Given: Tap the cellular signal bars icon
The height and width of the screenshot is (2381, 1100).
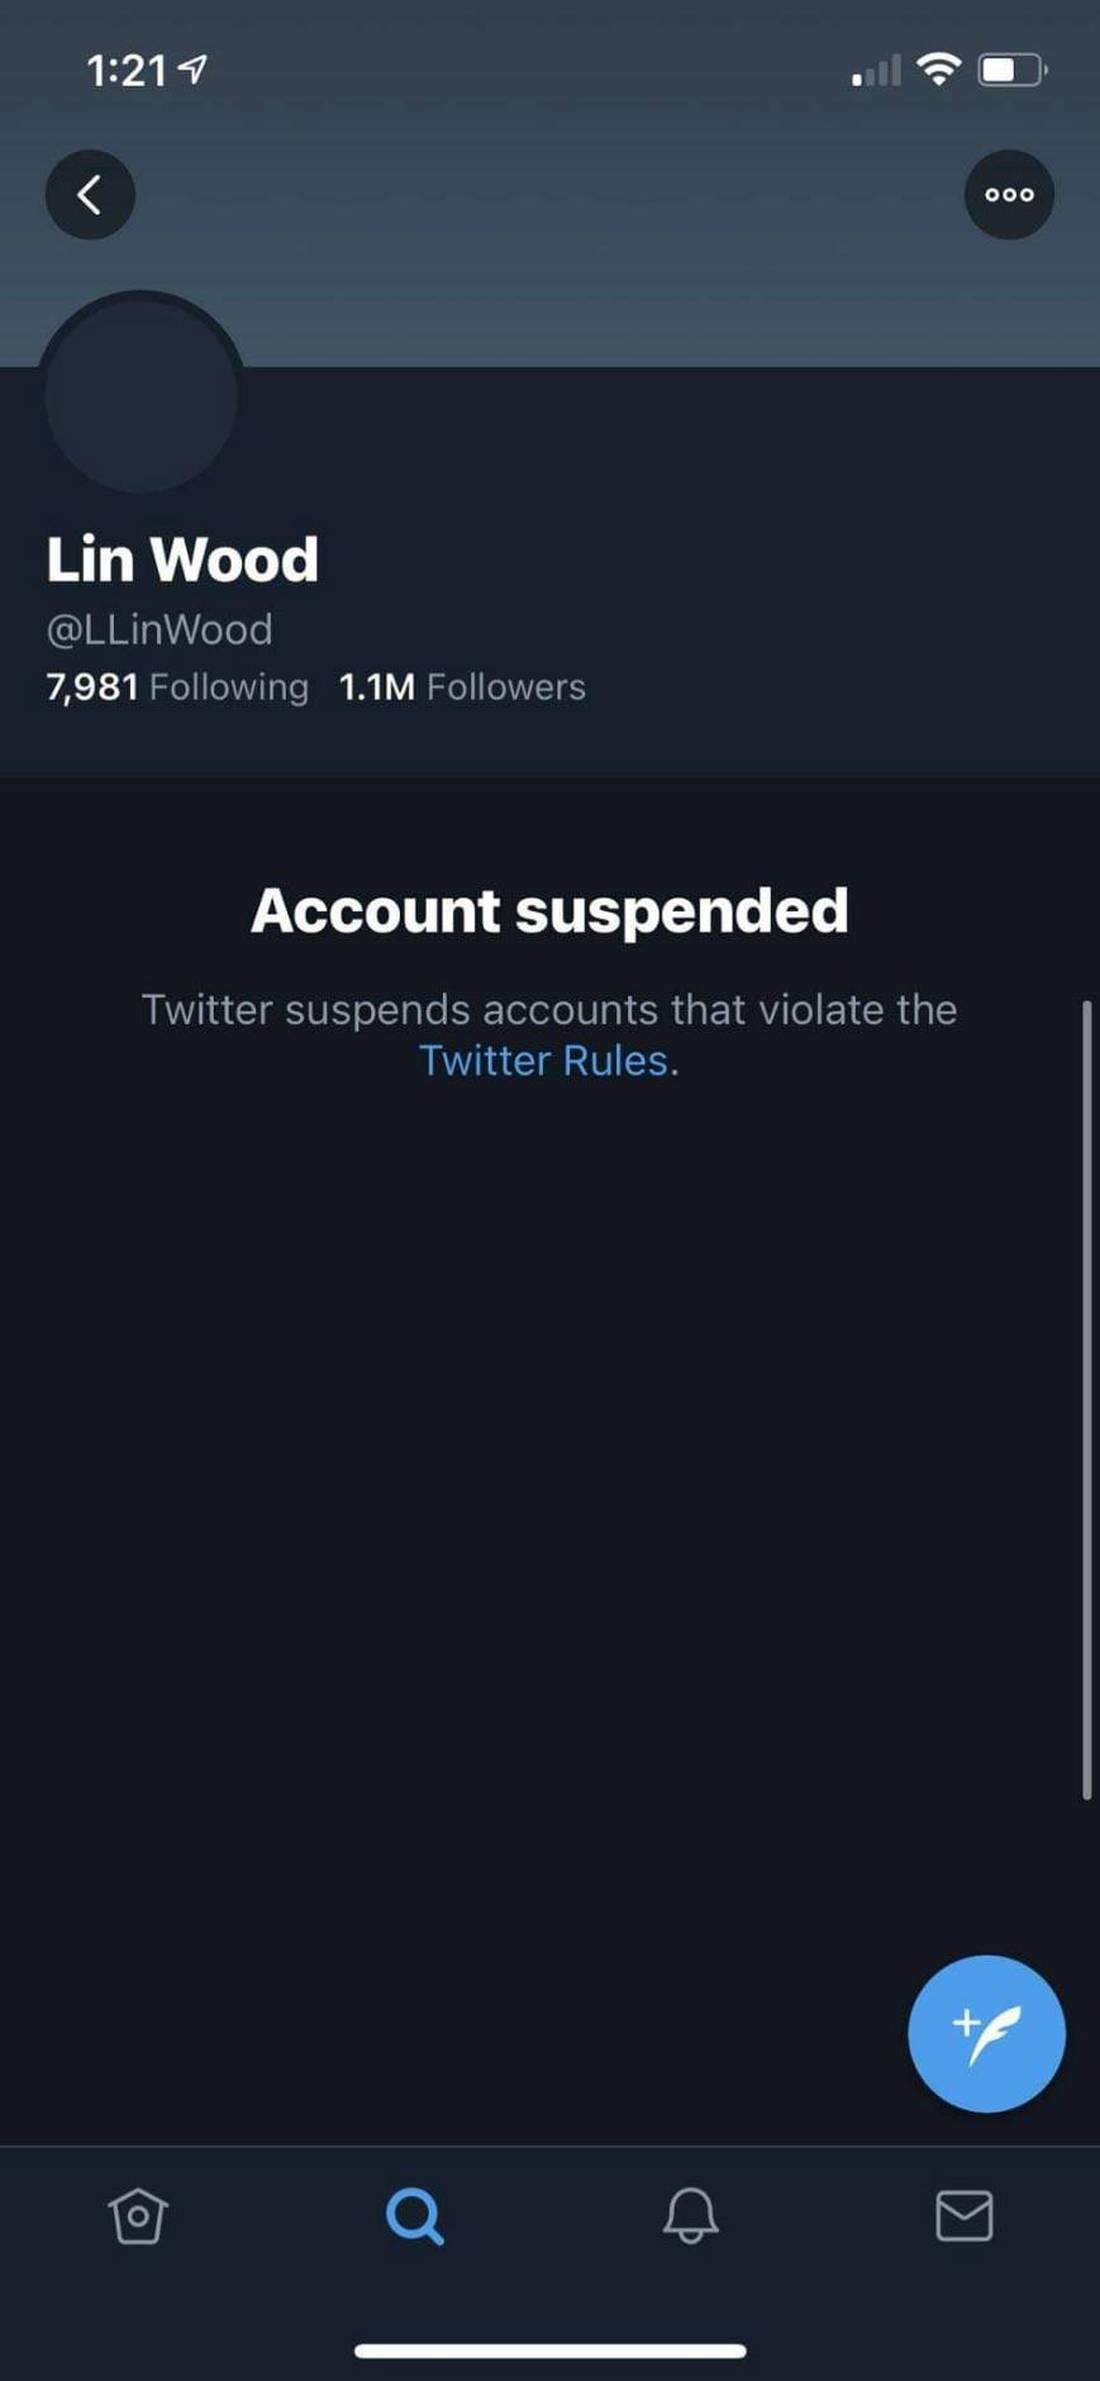Looking at the screenshot, I should (x=876, y=71).
